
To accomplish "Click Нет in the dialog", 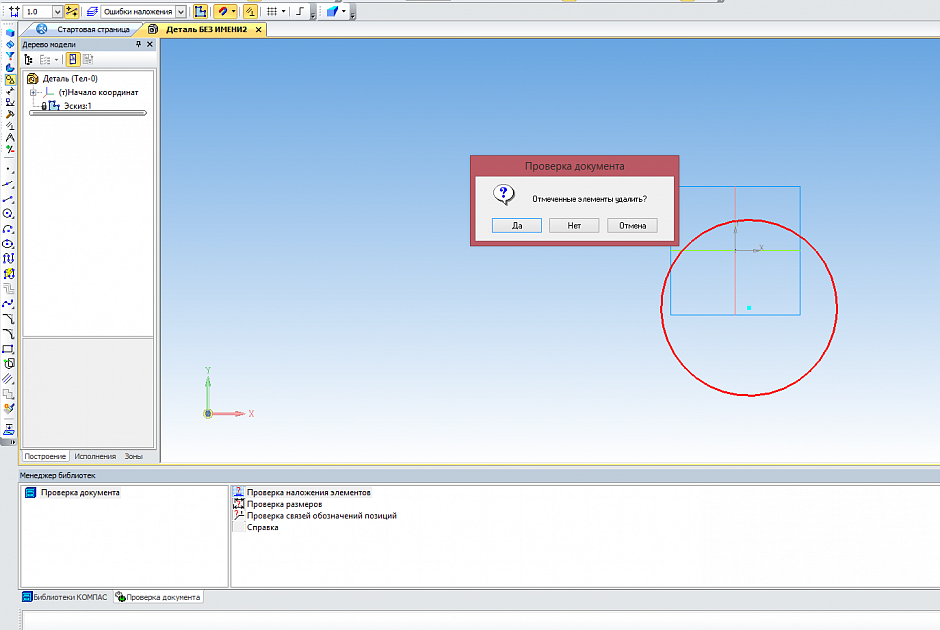I will pyautogui.click(x=574, y=225).
